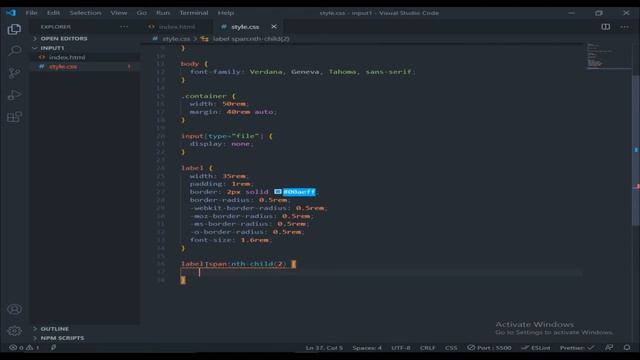Click the UTF-8 encoding status

pyautogui.click(x=401, y=348)
